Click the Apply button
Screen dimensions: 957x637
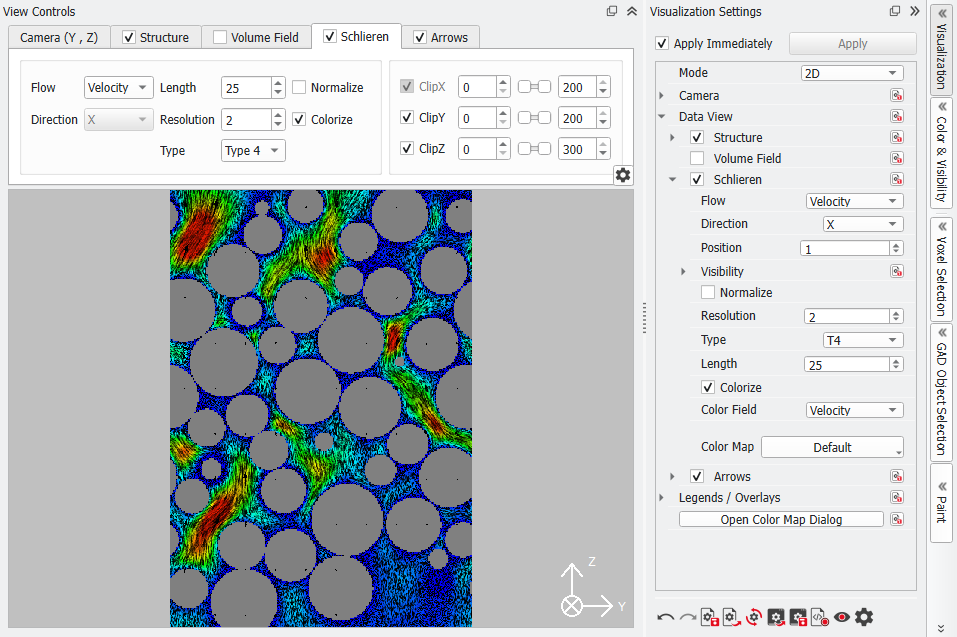tap(853, 43)
